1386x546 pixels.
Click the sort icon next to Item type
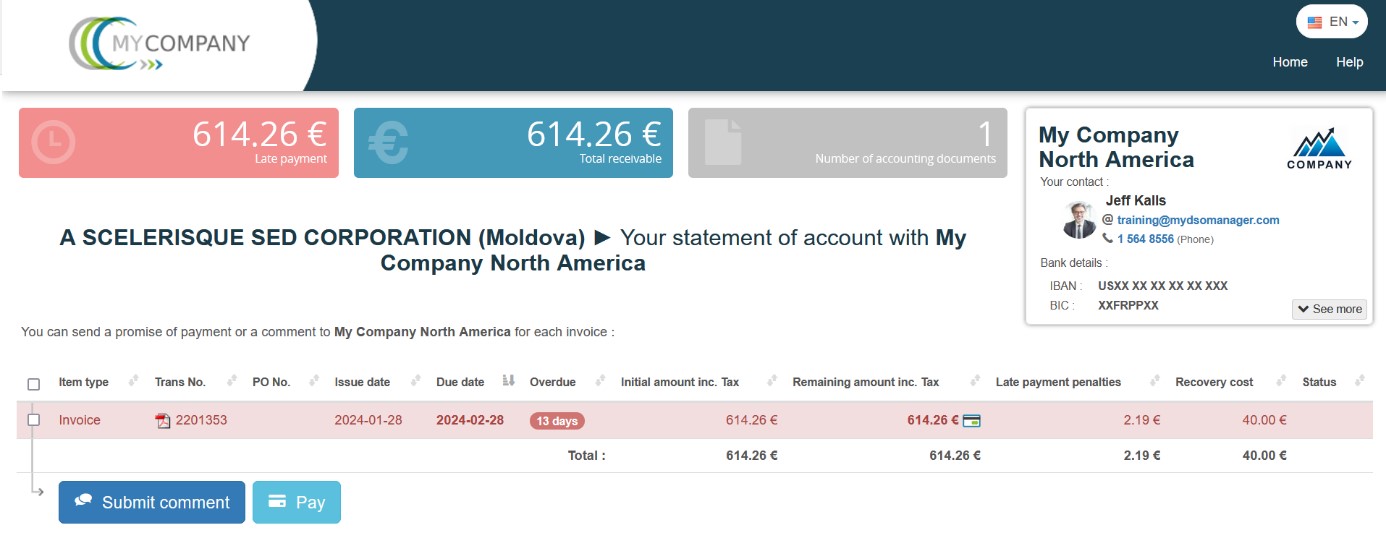(x=132, y=381)
